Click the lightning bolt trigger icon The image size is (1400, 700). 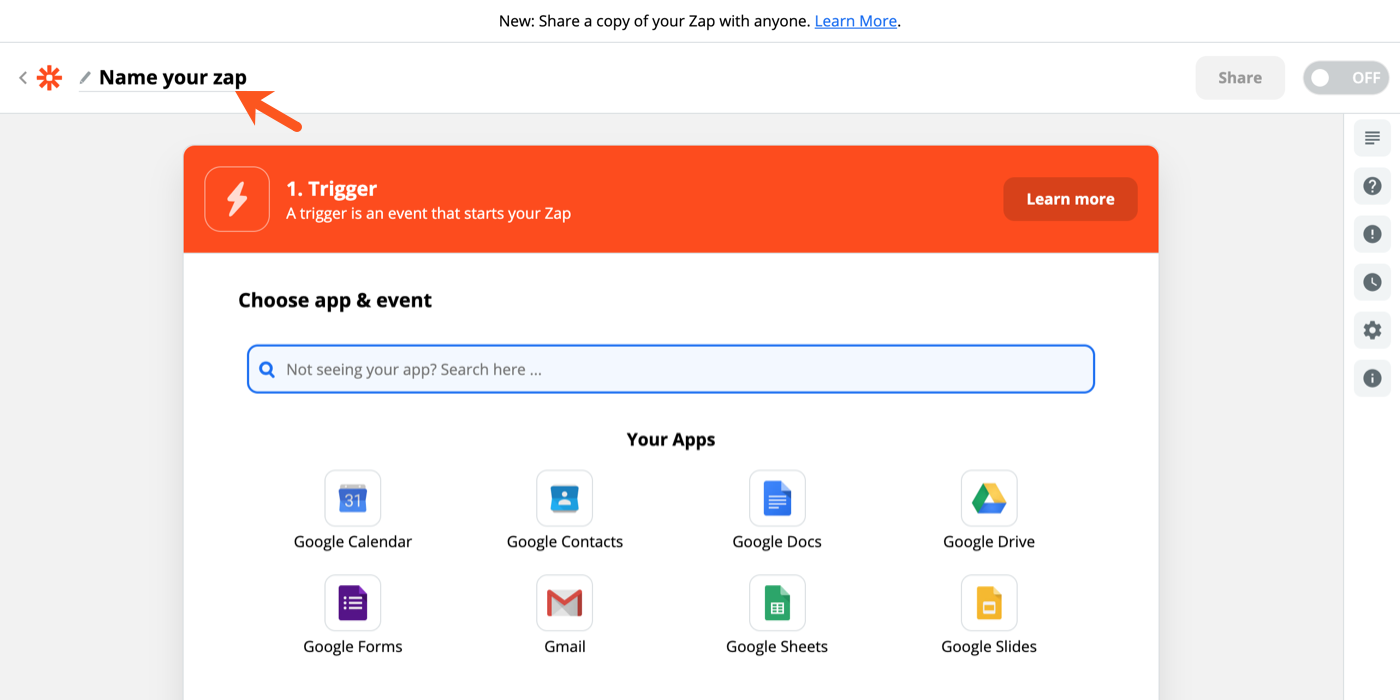click(237, 198)
